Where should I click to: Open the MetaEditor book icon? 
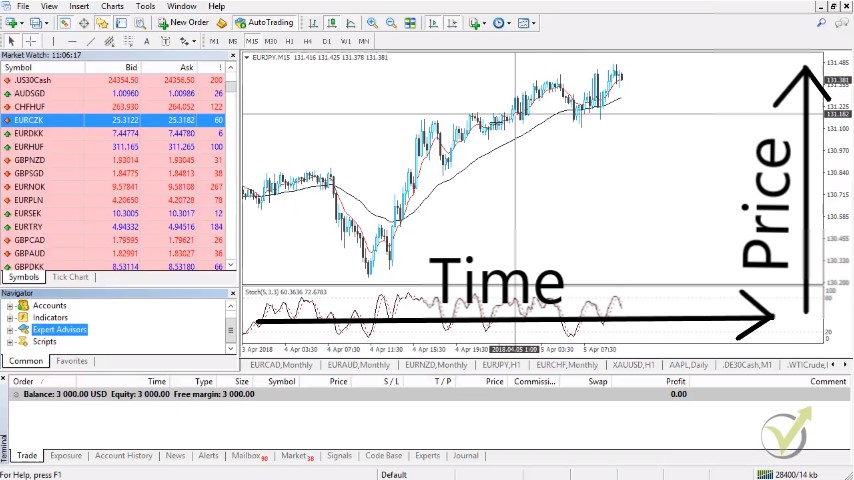click(221, 23)
